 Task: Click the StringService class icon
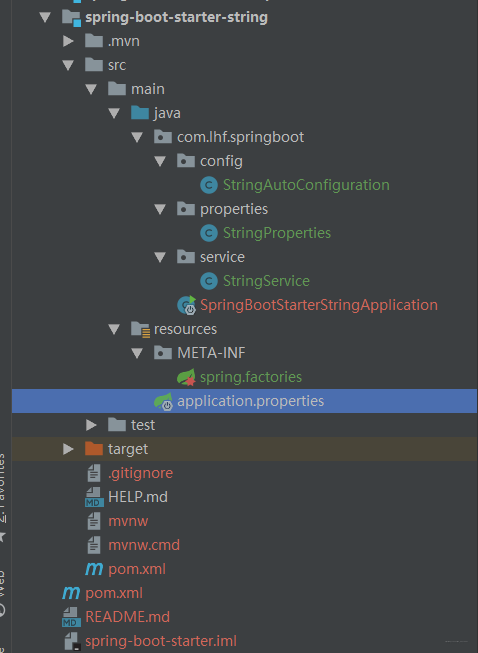click(209, 281)
